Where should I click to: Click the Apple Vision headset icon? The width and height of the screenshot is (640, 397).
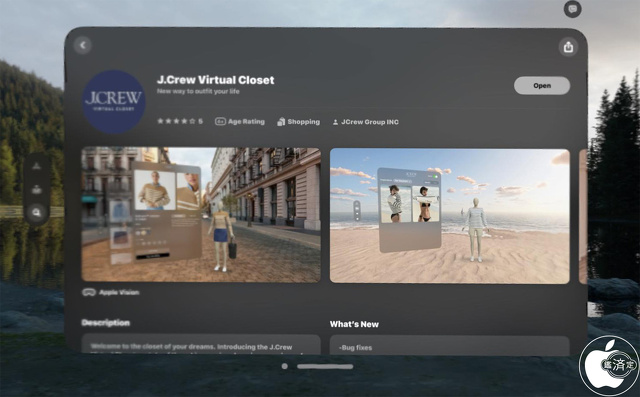89,292
